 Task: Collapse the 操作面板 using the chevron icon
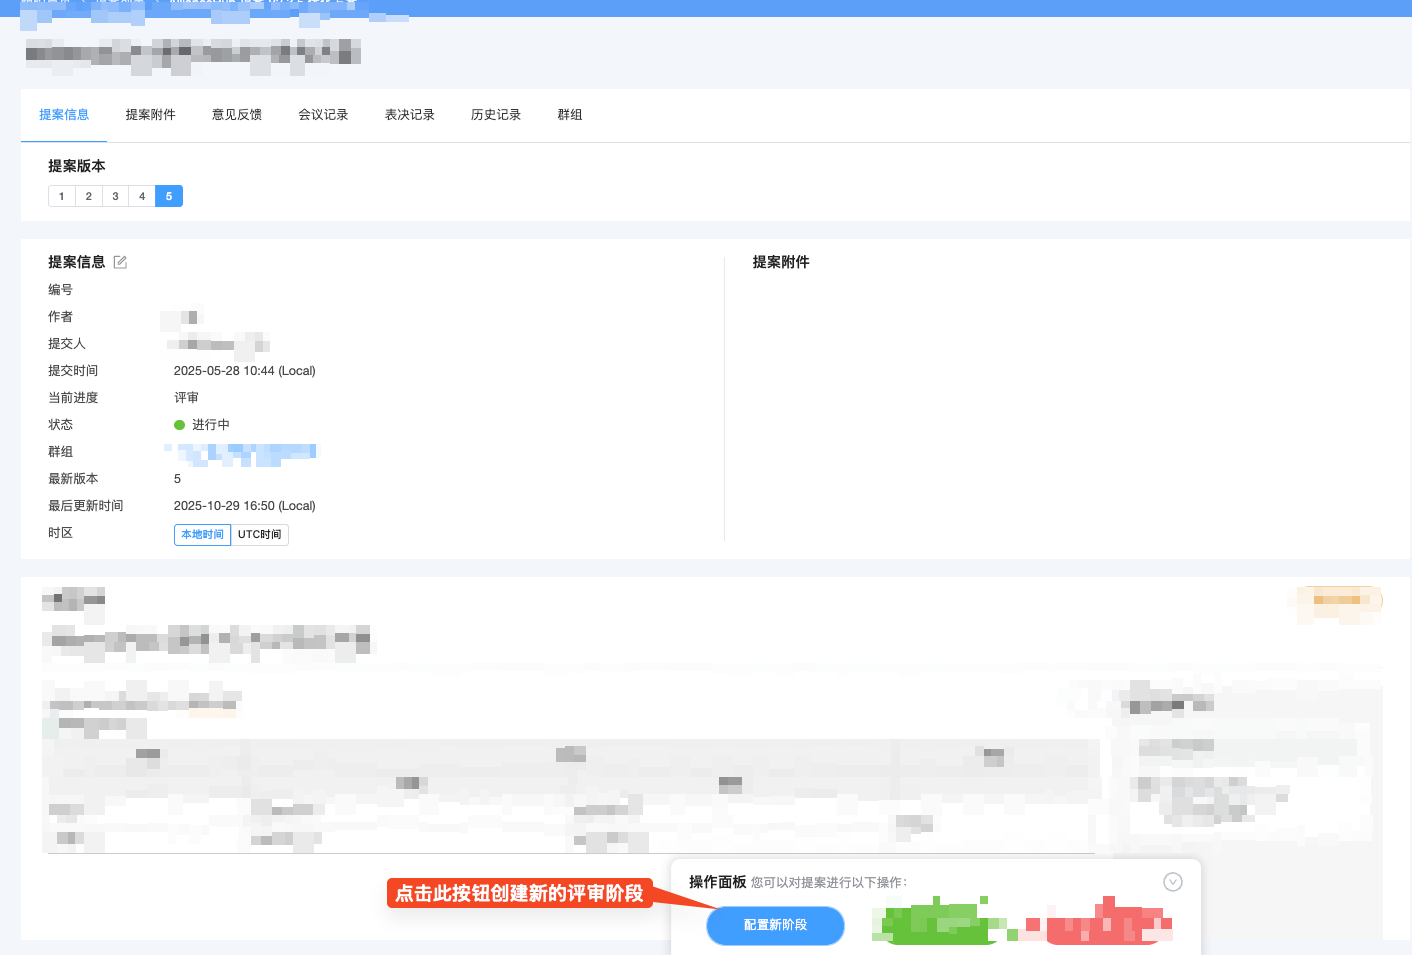pos(1172,881)
